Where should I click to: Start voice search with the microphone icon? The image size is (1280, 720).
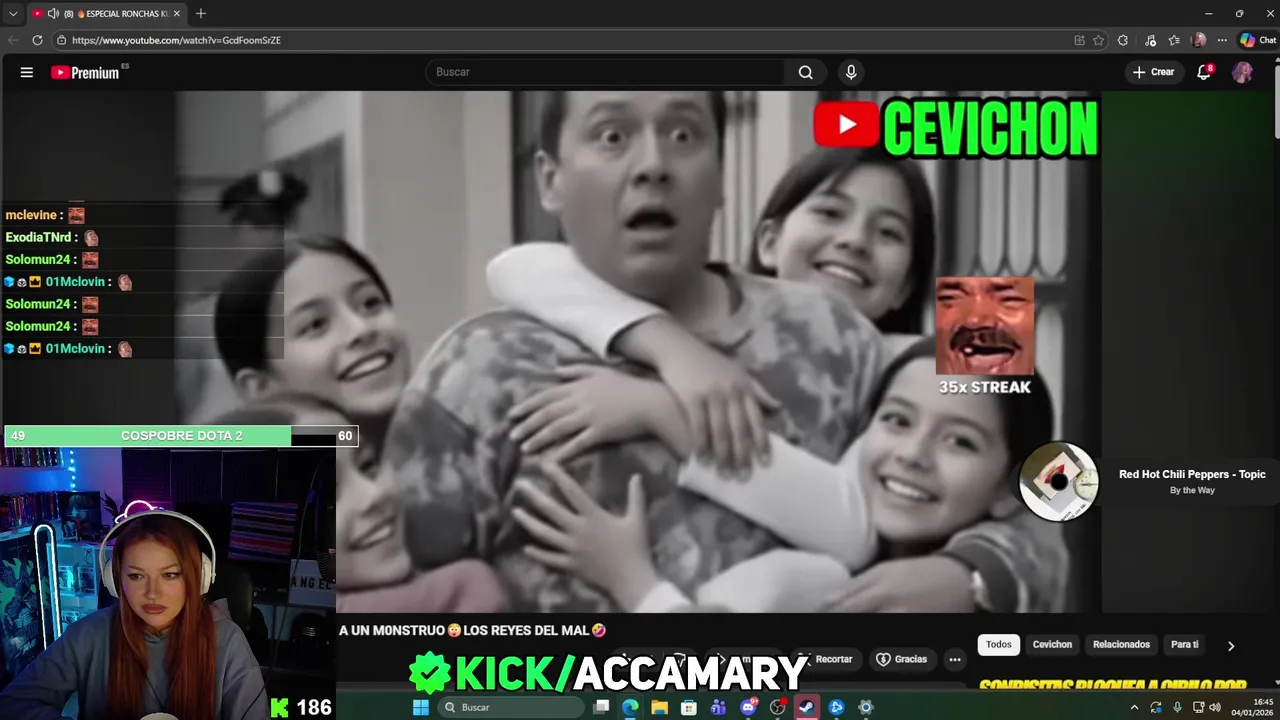tap(851, 72)
